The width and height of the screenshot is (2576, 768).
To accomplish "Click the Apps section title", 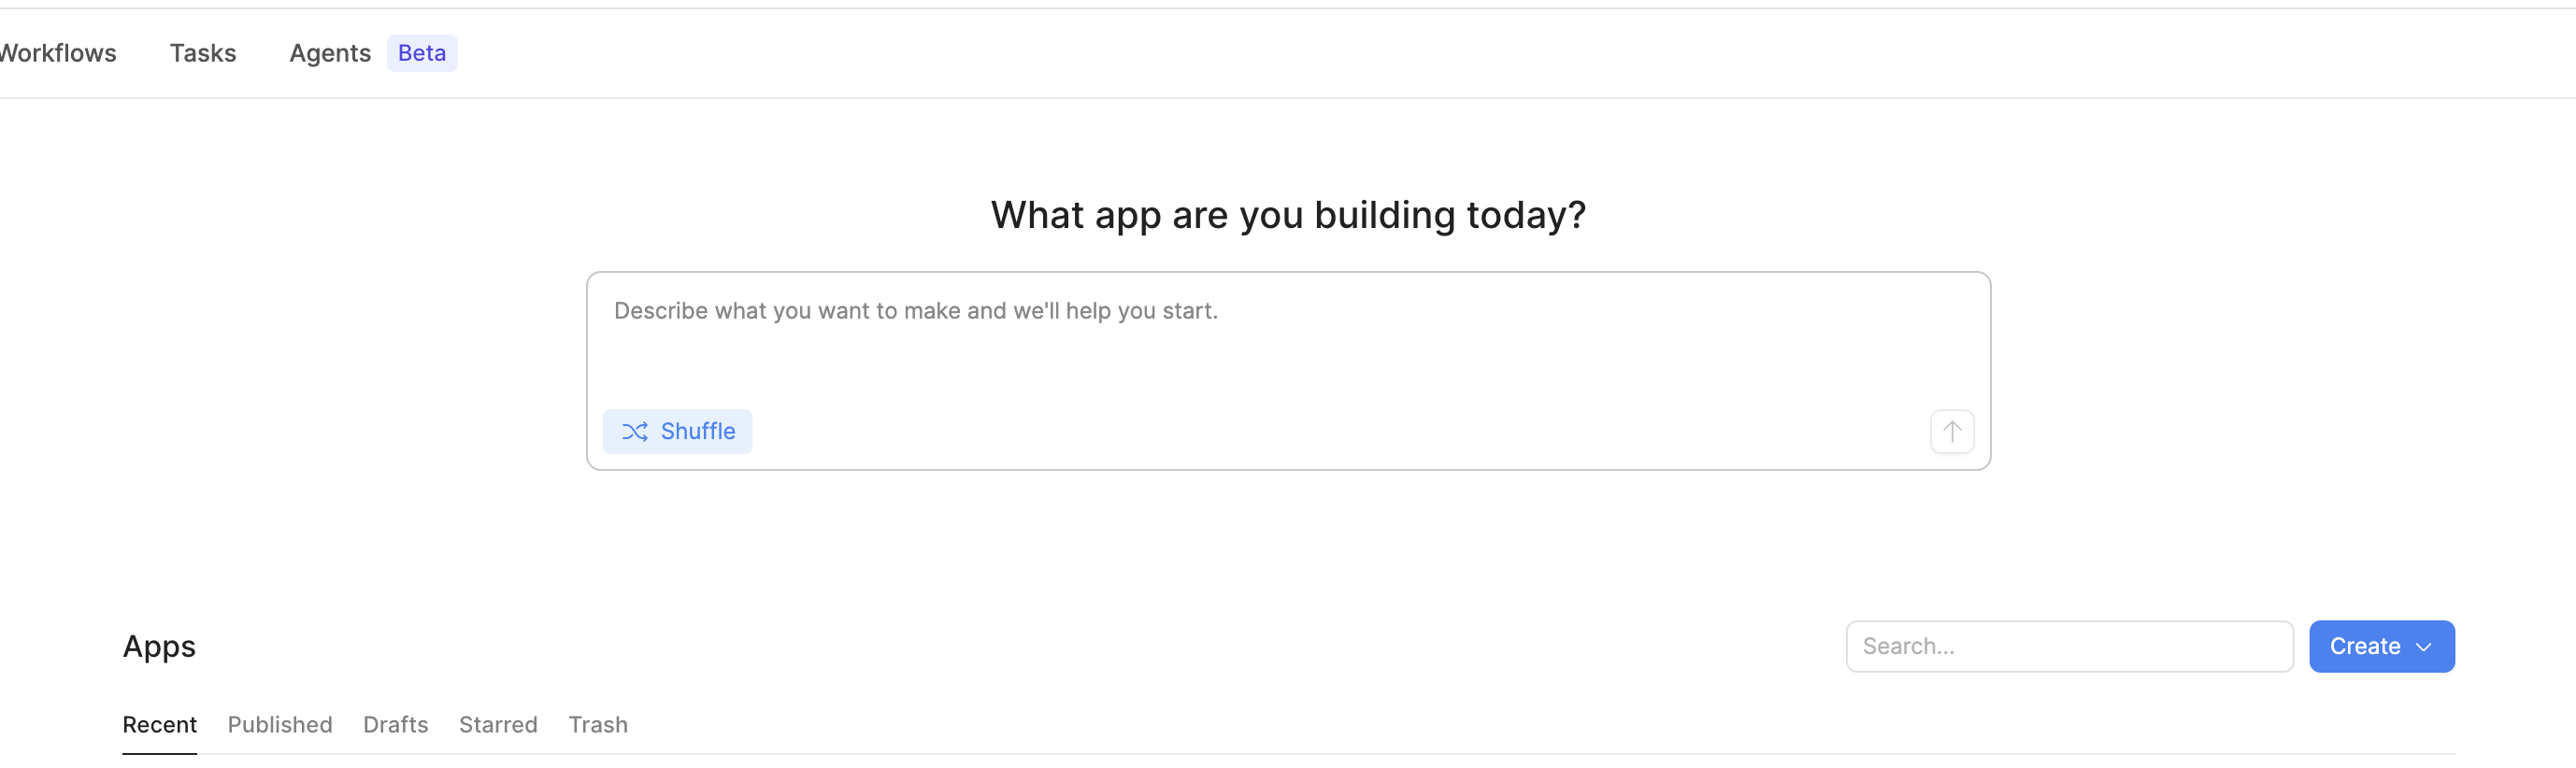I will coord(159,646).
